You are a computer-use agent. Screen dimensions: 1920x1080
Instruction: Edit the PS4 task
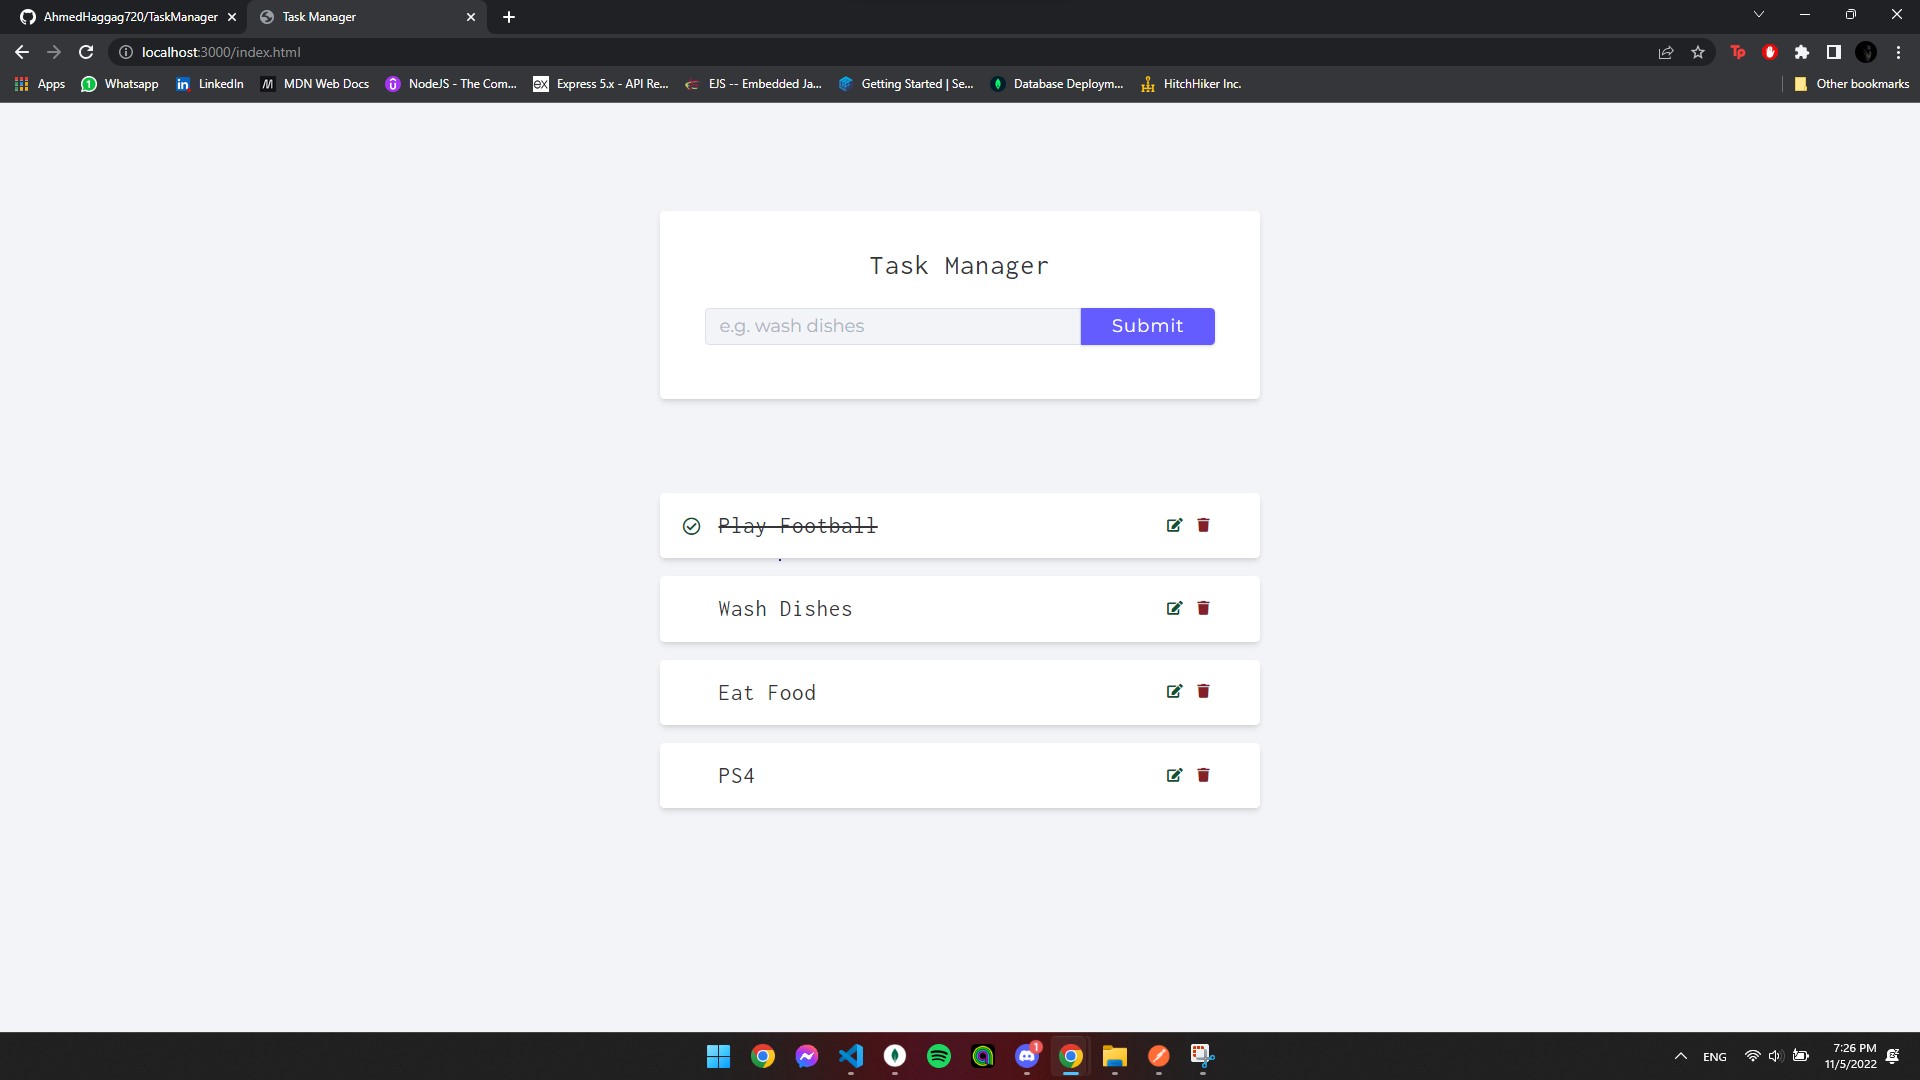[x=1174, y=775]
